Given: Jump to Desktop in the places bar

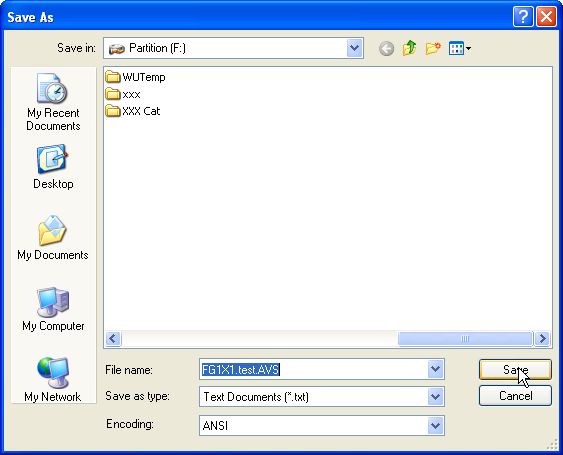Looking at the screenshot, I should (53, 167).
